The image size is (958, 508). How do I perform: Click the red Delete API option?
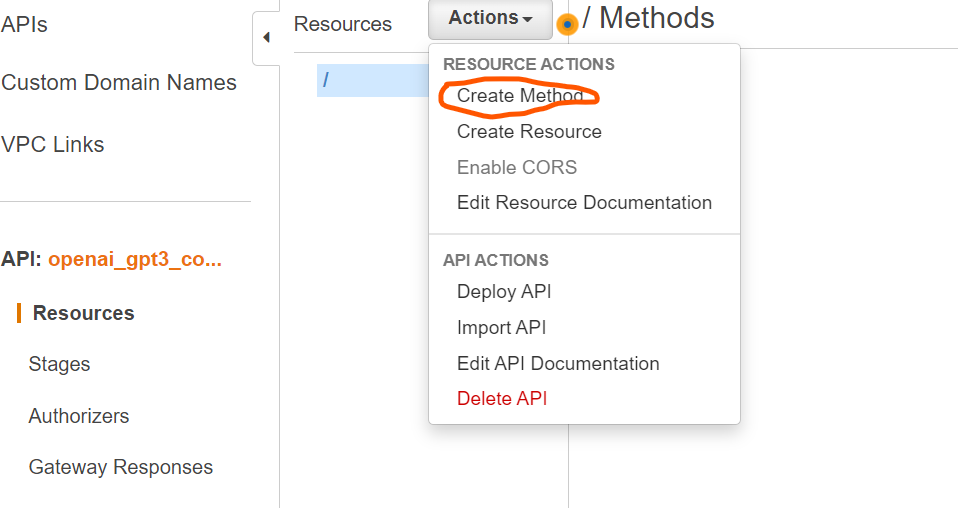point(502,399)
